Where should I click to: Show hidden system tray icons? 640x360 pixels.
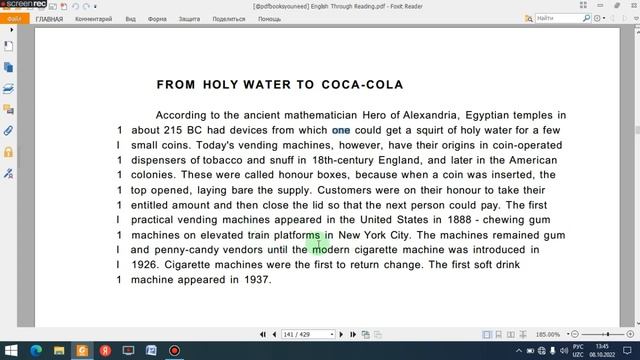click(x=519, y=351)
